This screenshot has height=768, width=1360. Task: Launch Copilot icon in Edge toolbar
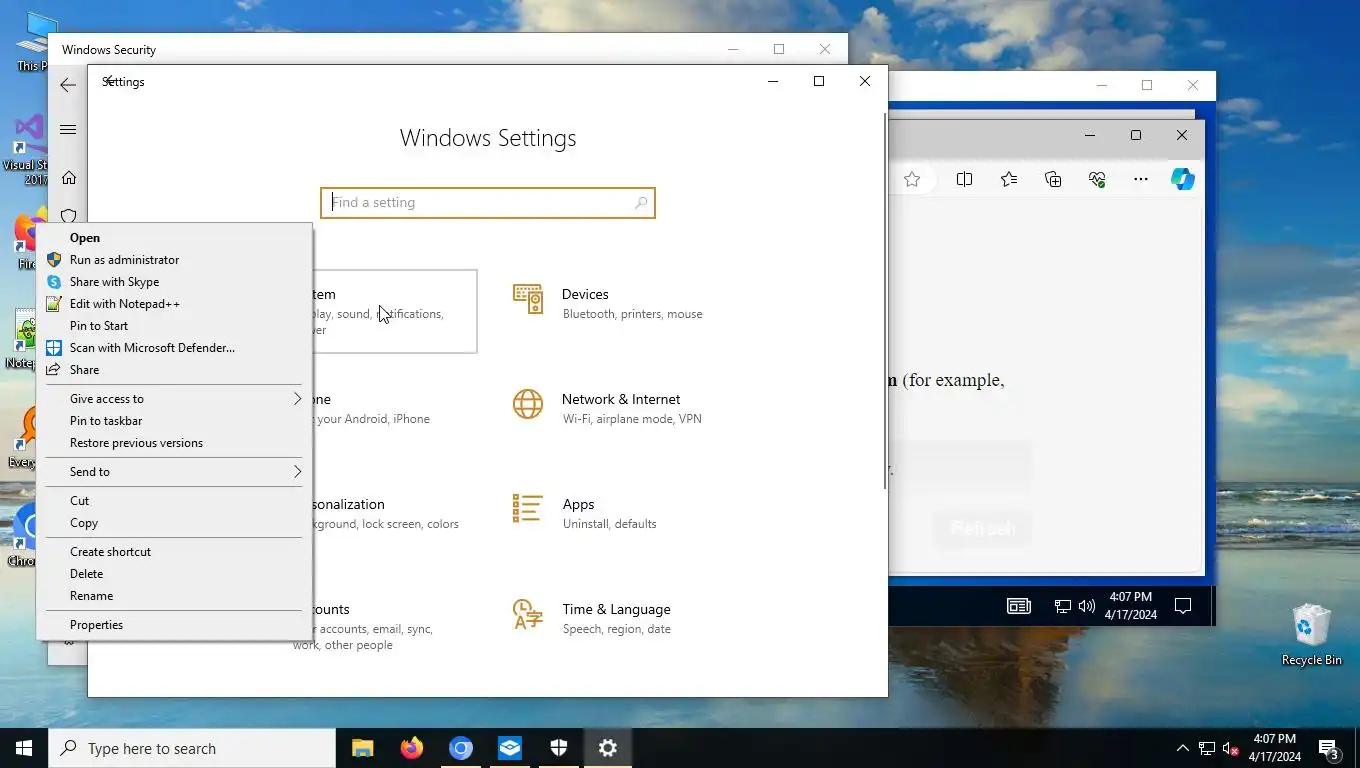click(x=1183, y=179)
